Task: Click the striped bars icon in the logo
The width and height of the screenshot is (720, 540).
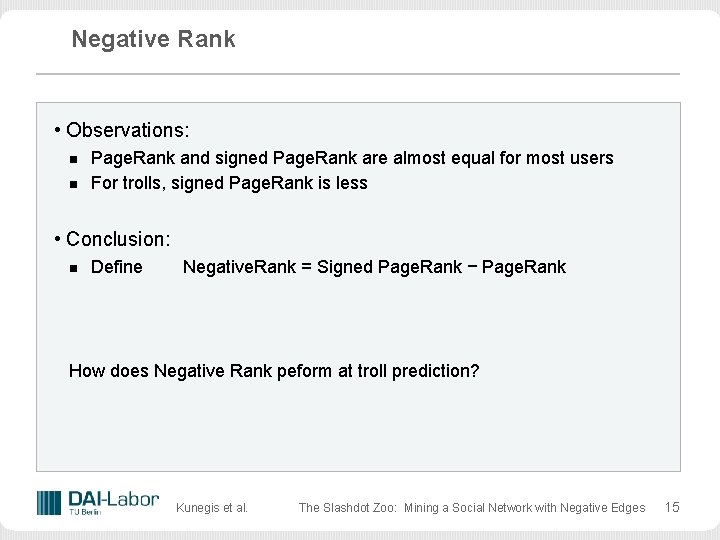Action: 49,503
